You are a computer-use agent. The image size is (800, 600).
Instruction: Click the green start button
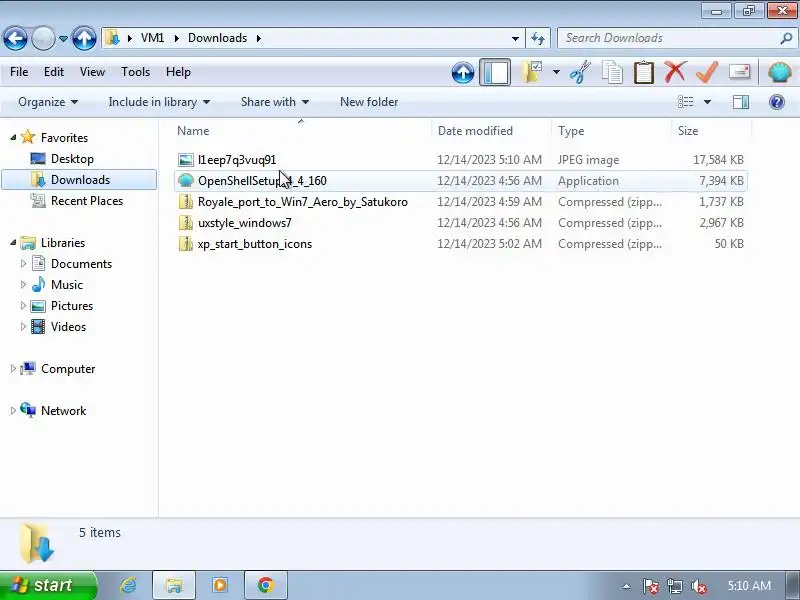pos(48,585)
